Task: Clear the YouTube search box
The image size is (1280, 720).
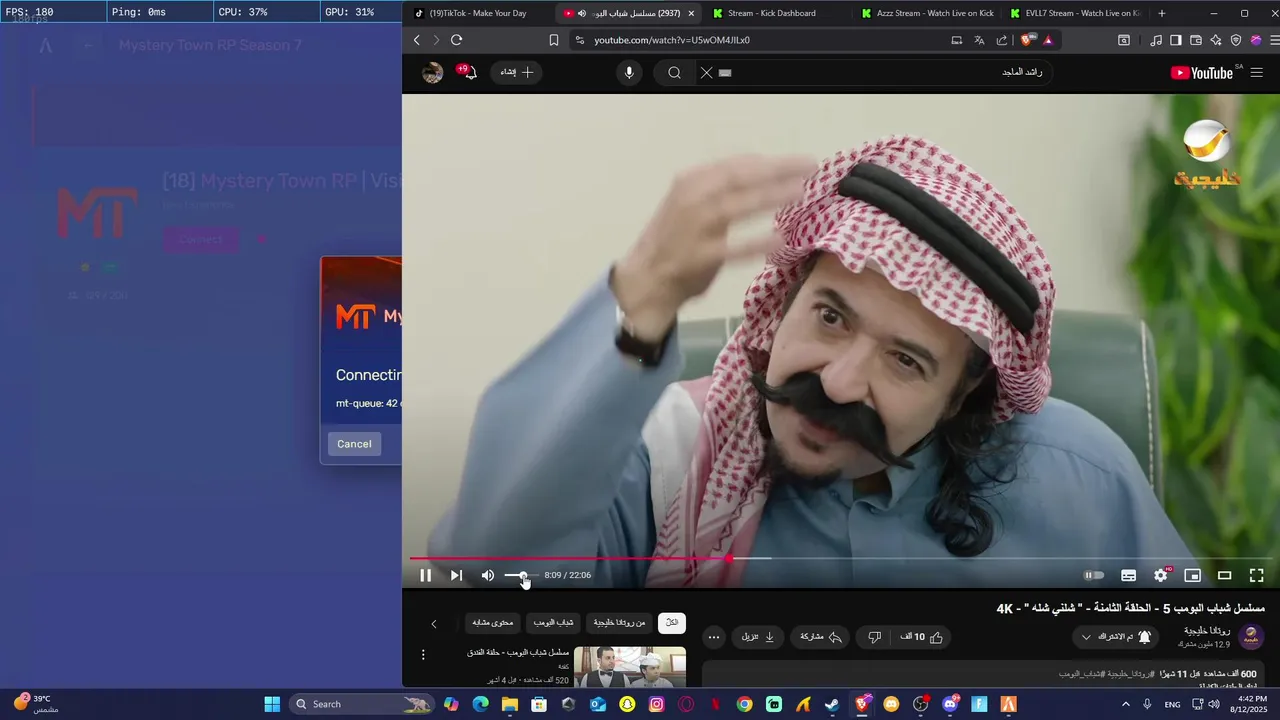Action: pyautogui.click(x=706, y=72)
